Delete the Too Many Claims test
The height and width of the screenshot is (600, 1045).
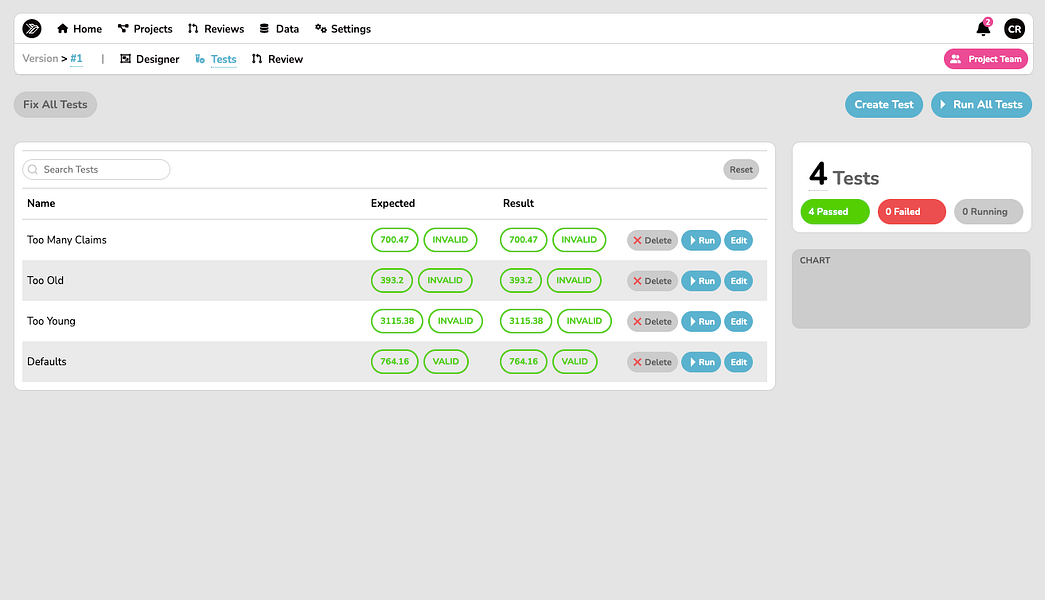point(652,241)
